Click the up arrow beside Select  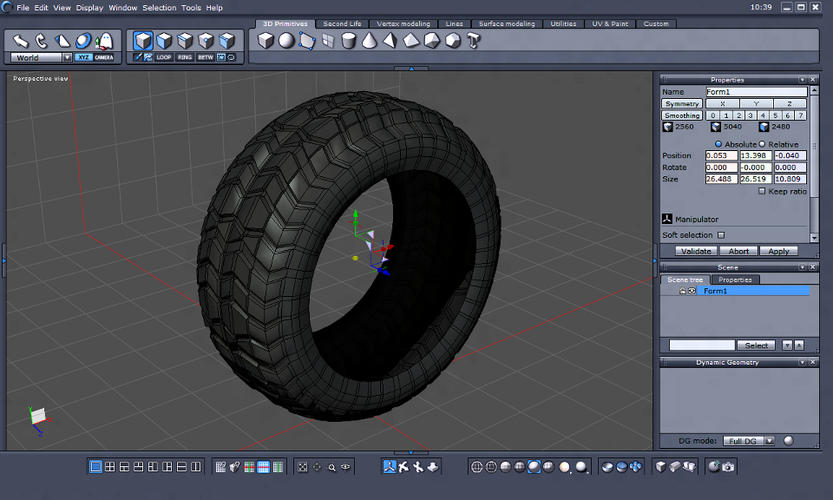click(x=798, y=345)
